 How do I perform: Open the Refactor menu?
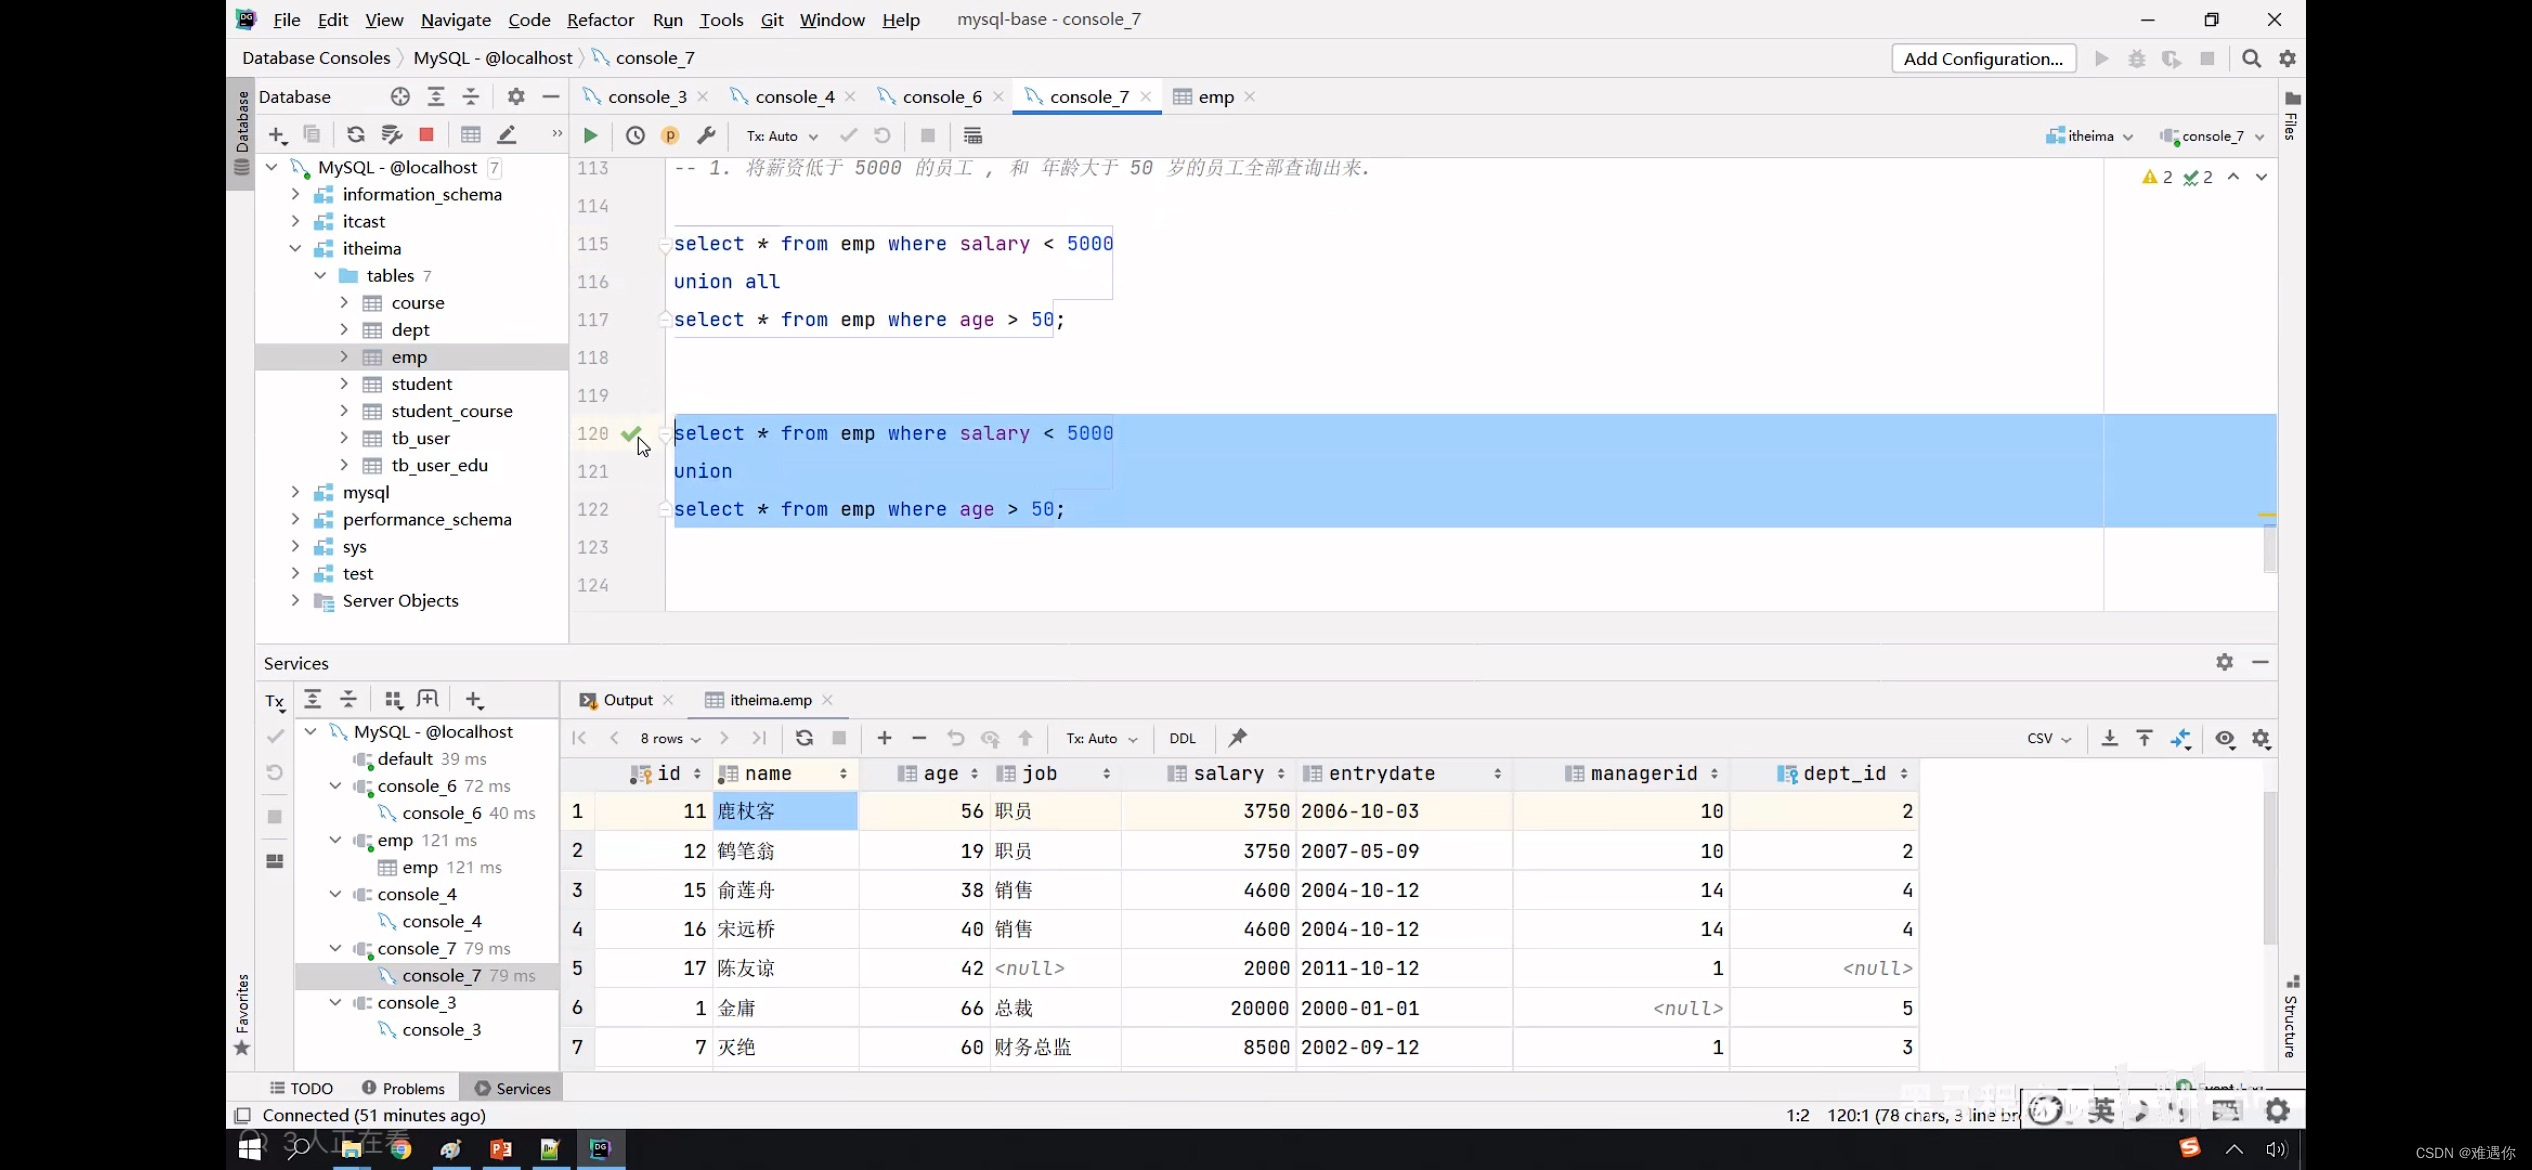pyautogui.click(x=600, y=19)
